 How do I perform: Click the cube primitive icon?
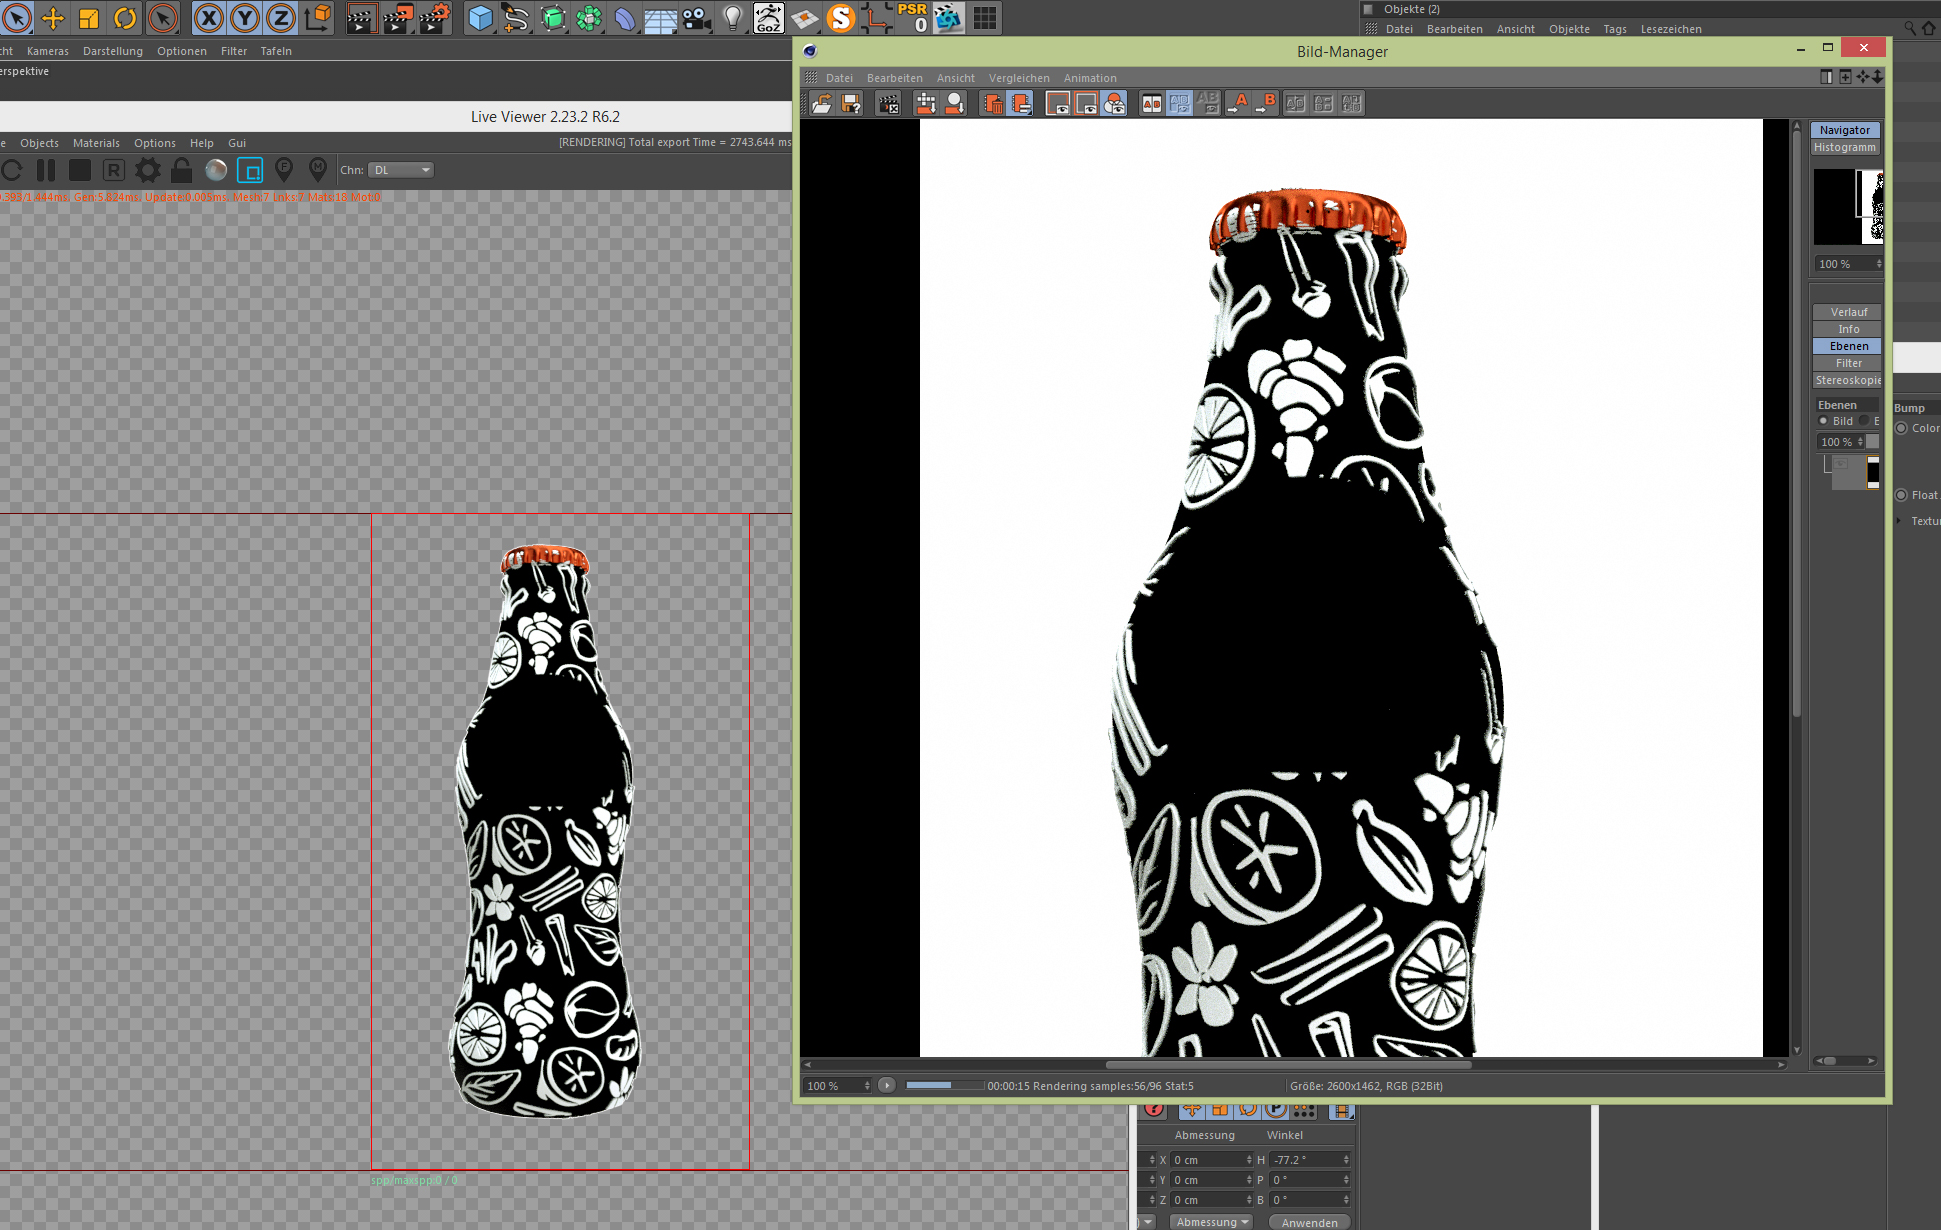[480, 18]
